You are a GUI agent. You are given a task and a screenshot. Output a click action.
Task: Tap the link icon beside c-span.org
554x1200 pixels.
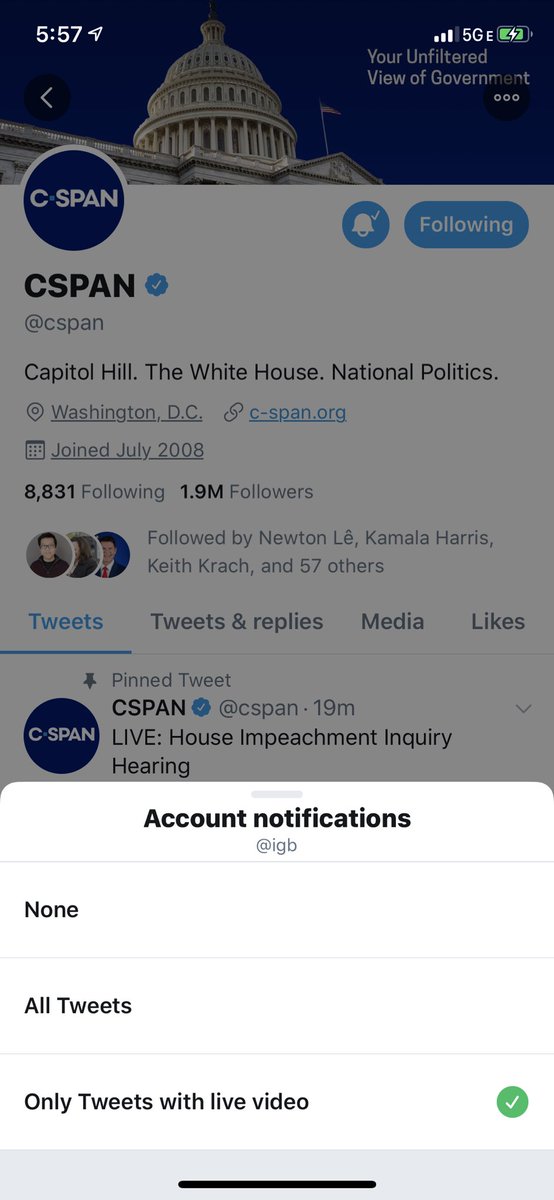point(234,412)
